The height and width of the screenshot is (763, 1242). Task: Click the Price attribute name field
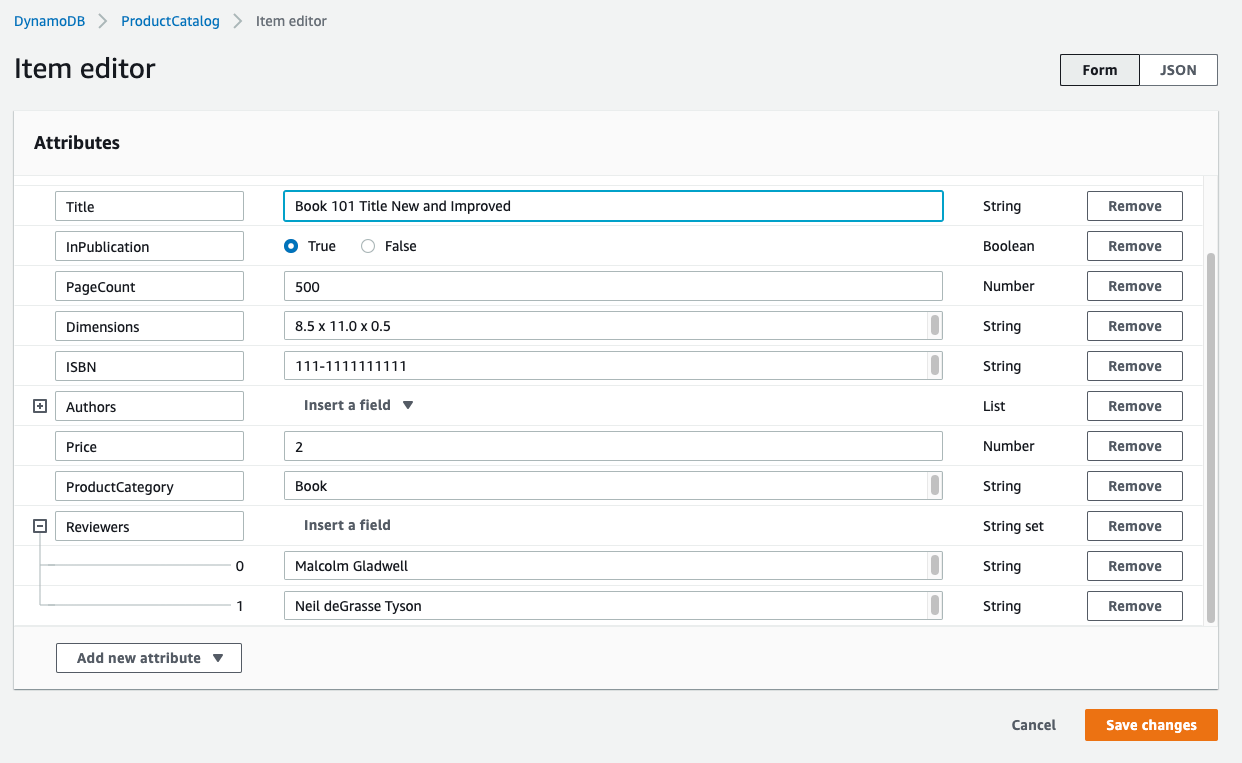tap(149, 446)
